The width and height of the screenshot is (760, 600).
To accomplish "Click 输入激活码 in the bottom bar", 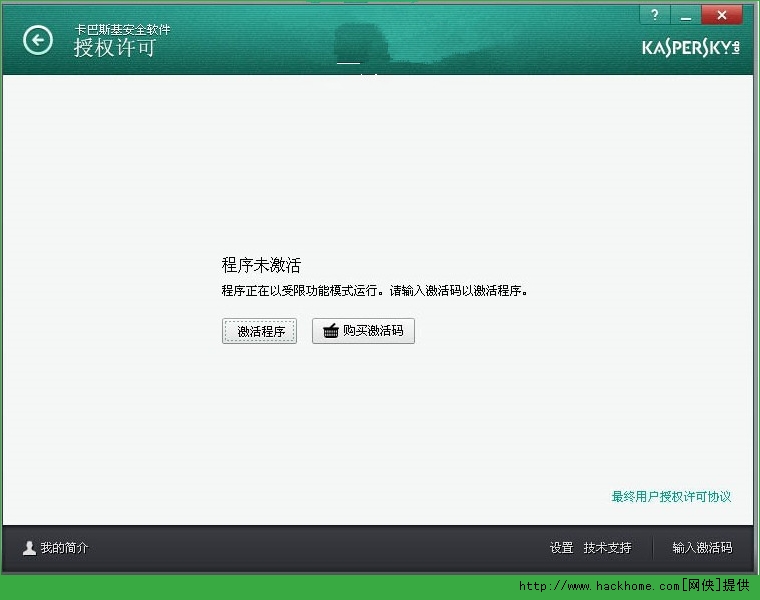I will point(702,548).
